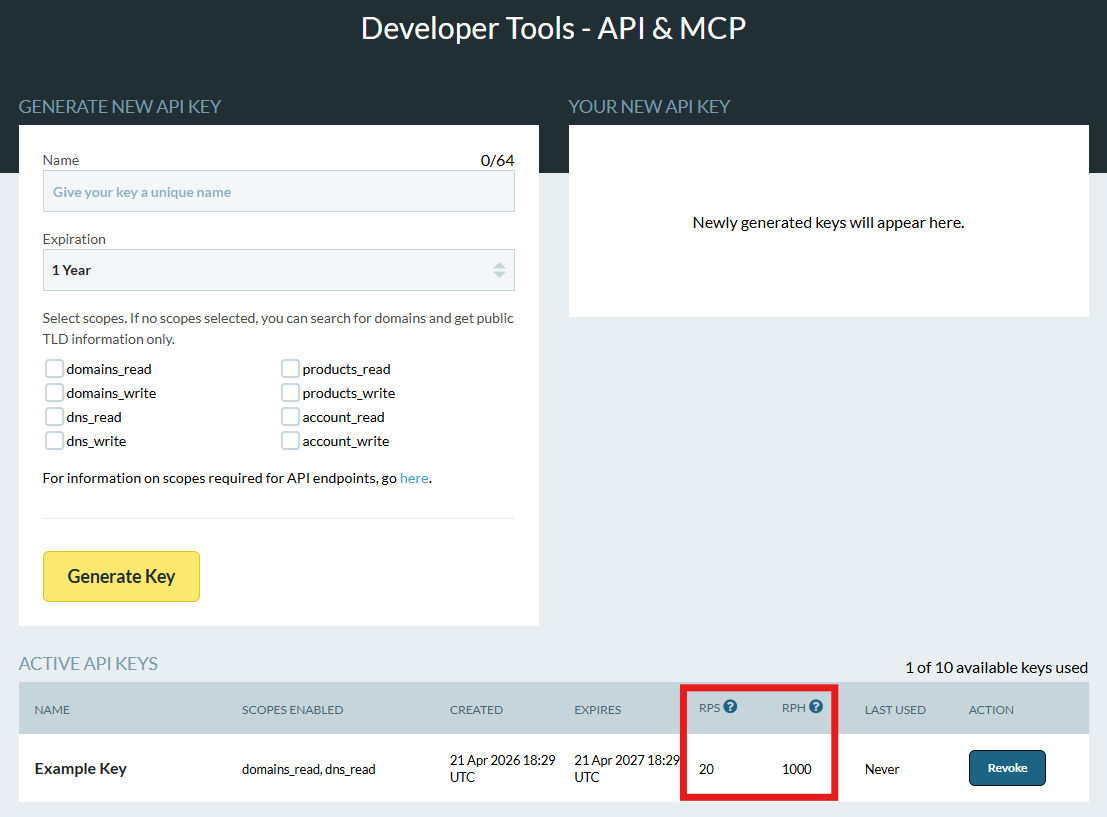
Task: Click the key Name input field
Action: (x=279, y=190)
